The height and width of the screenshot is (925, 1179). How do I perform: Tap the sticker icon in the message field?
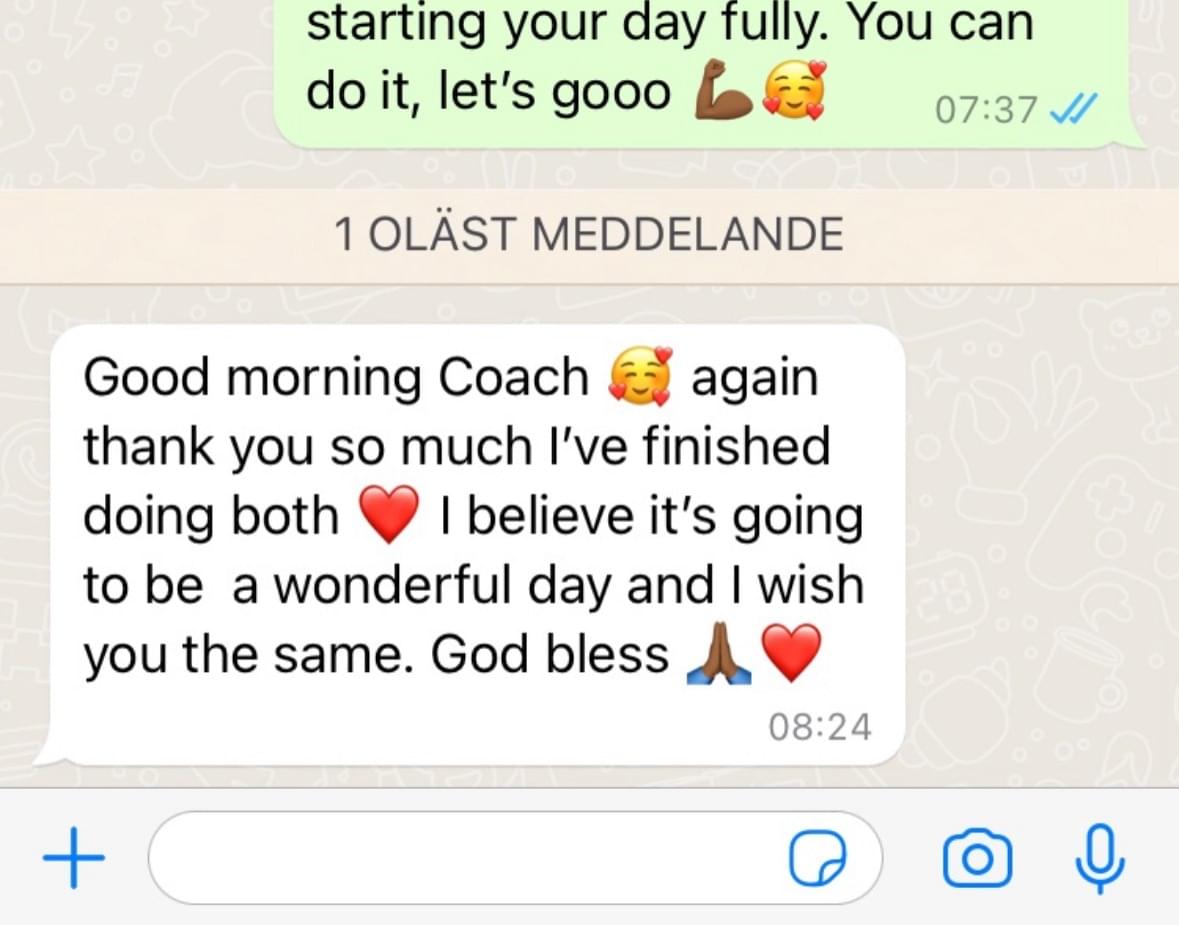[817, 858]
